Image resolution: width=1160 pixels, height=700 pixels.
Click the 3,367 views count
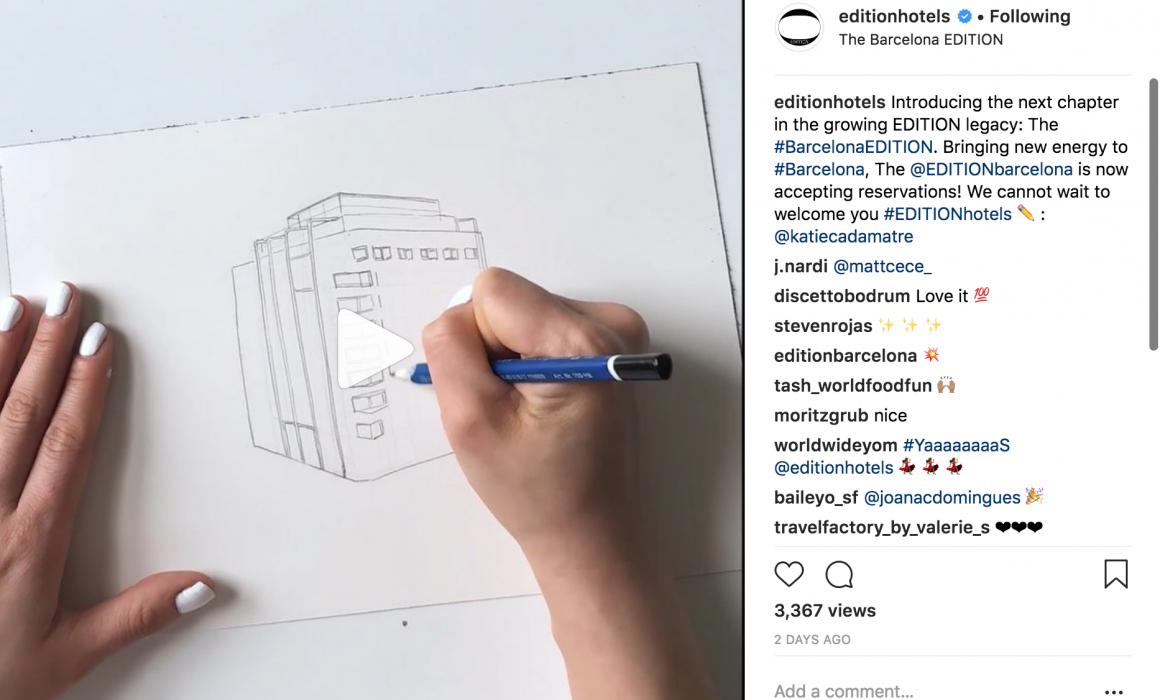825,610
